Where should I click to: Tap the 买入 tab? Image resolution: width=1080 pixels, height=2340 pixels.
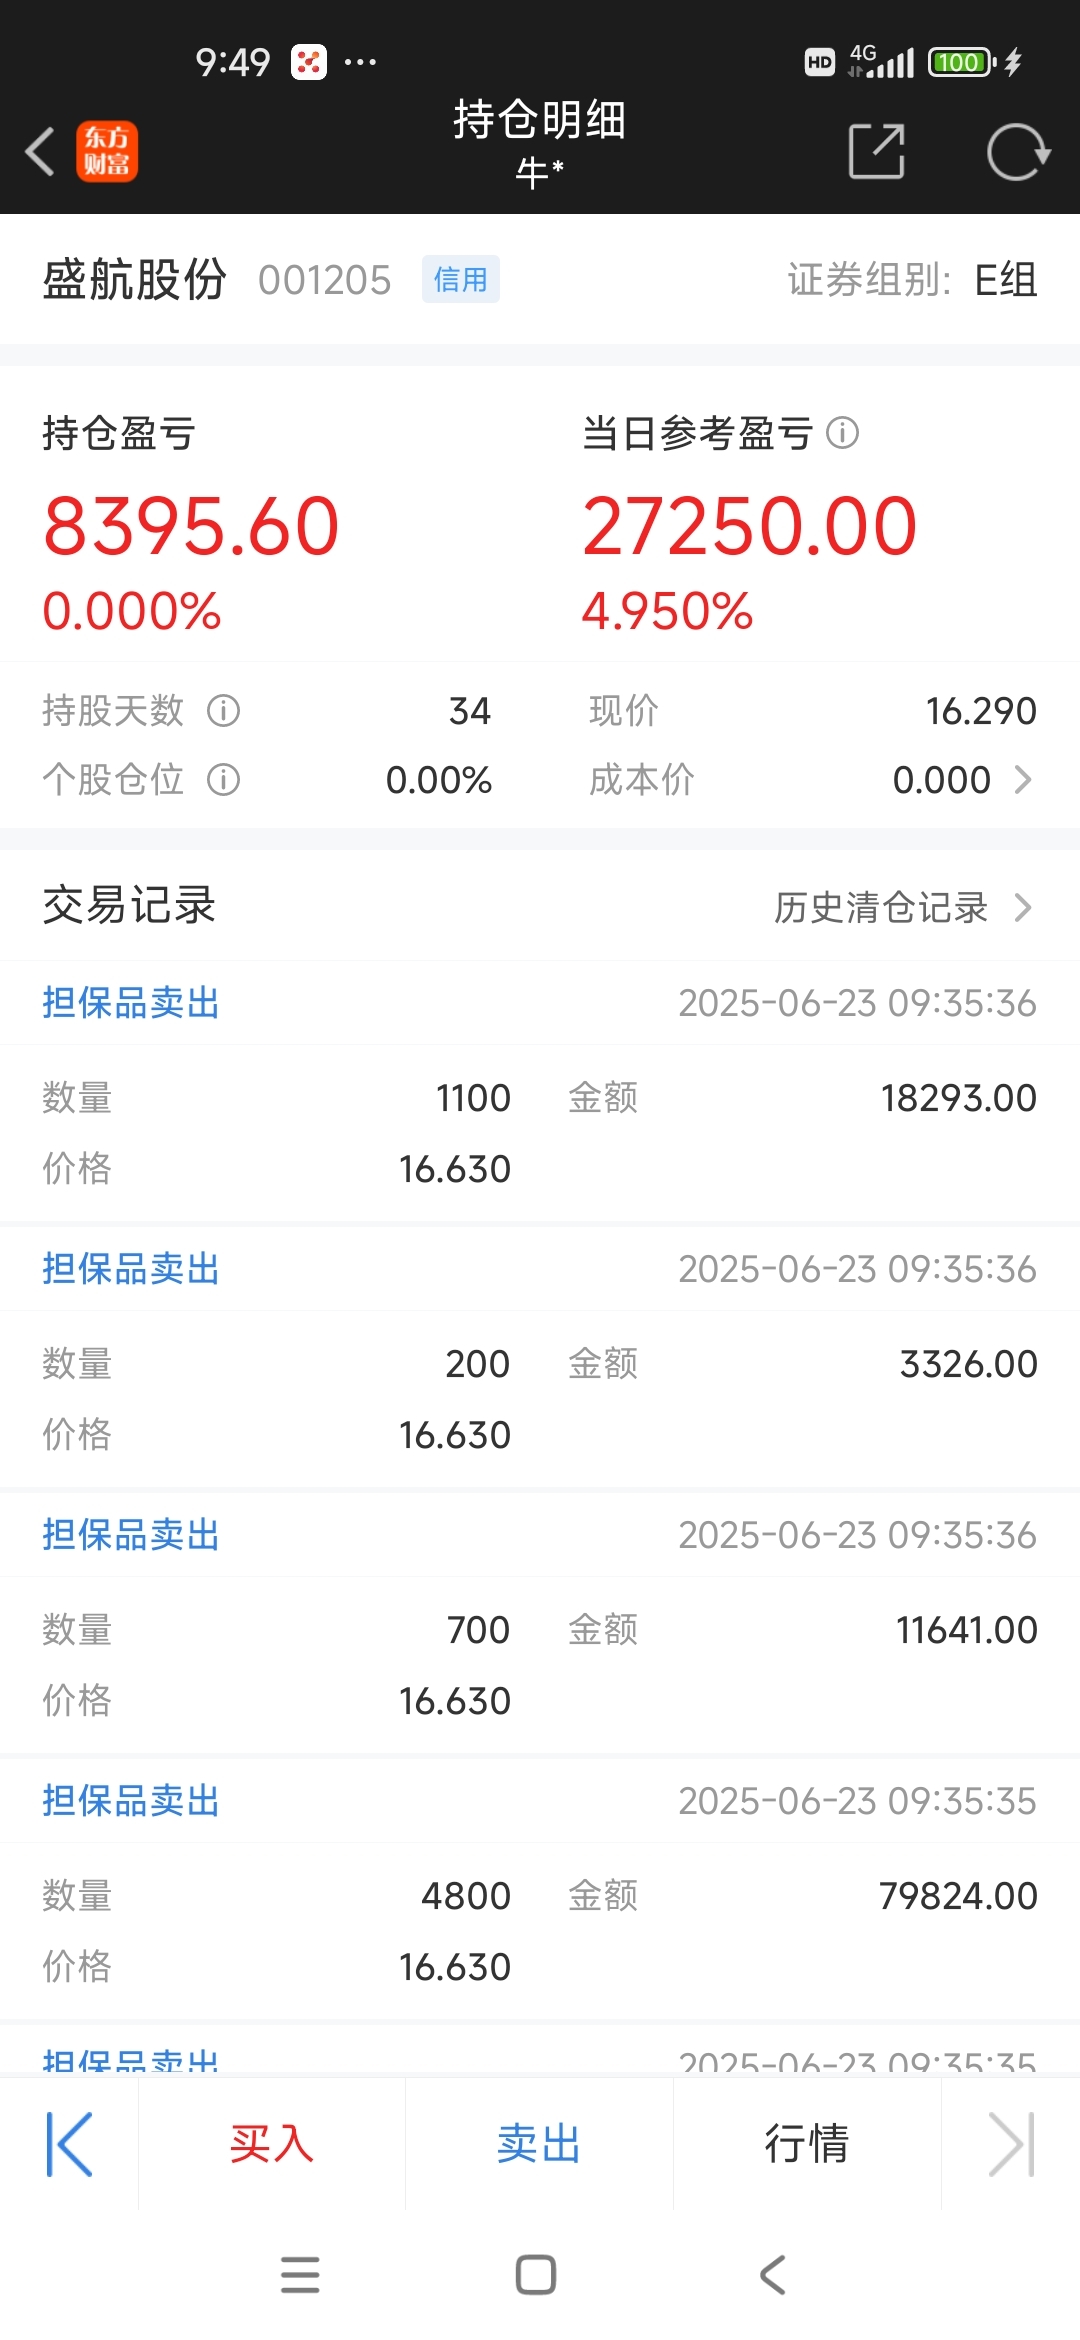tap(272, 2144)
